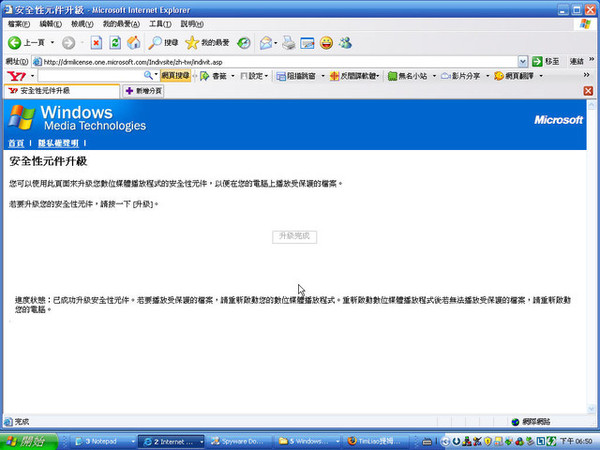Viewport: 600px width, 450px height.
Task: Click the yellow smiley face toolbar icon
Action: [x=326, y=43]
